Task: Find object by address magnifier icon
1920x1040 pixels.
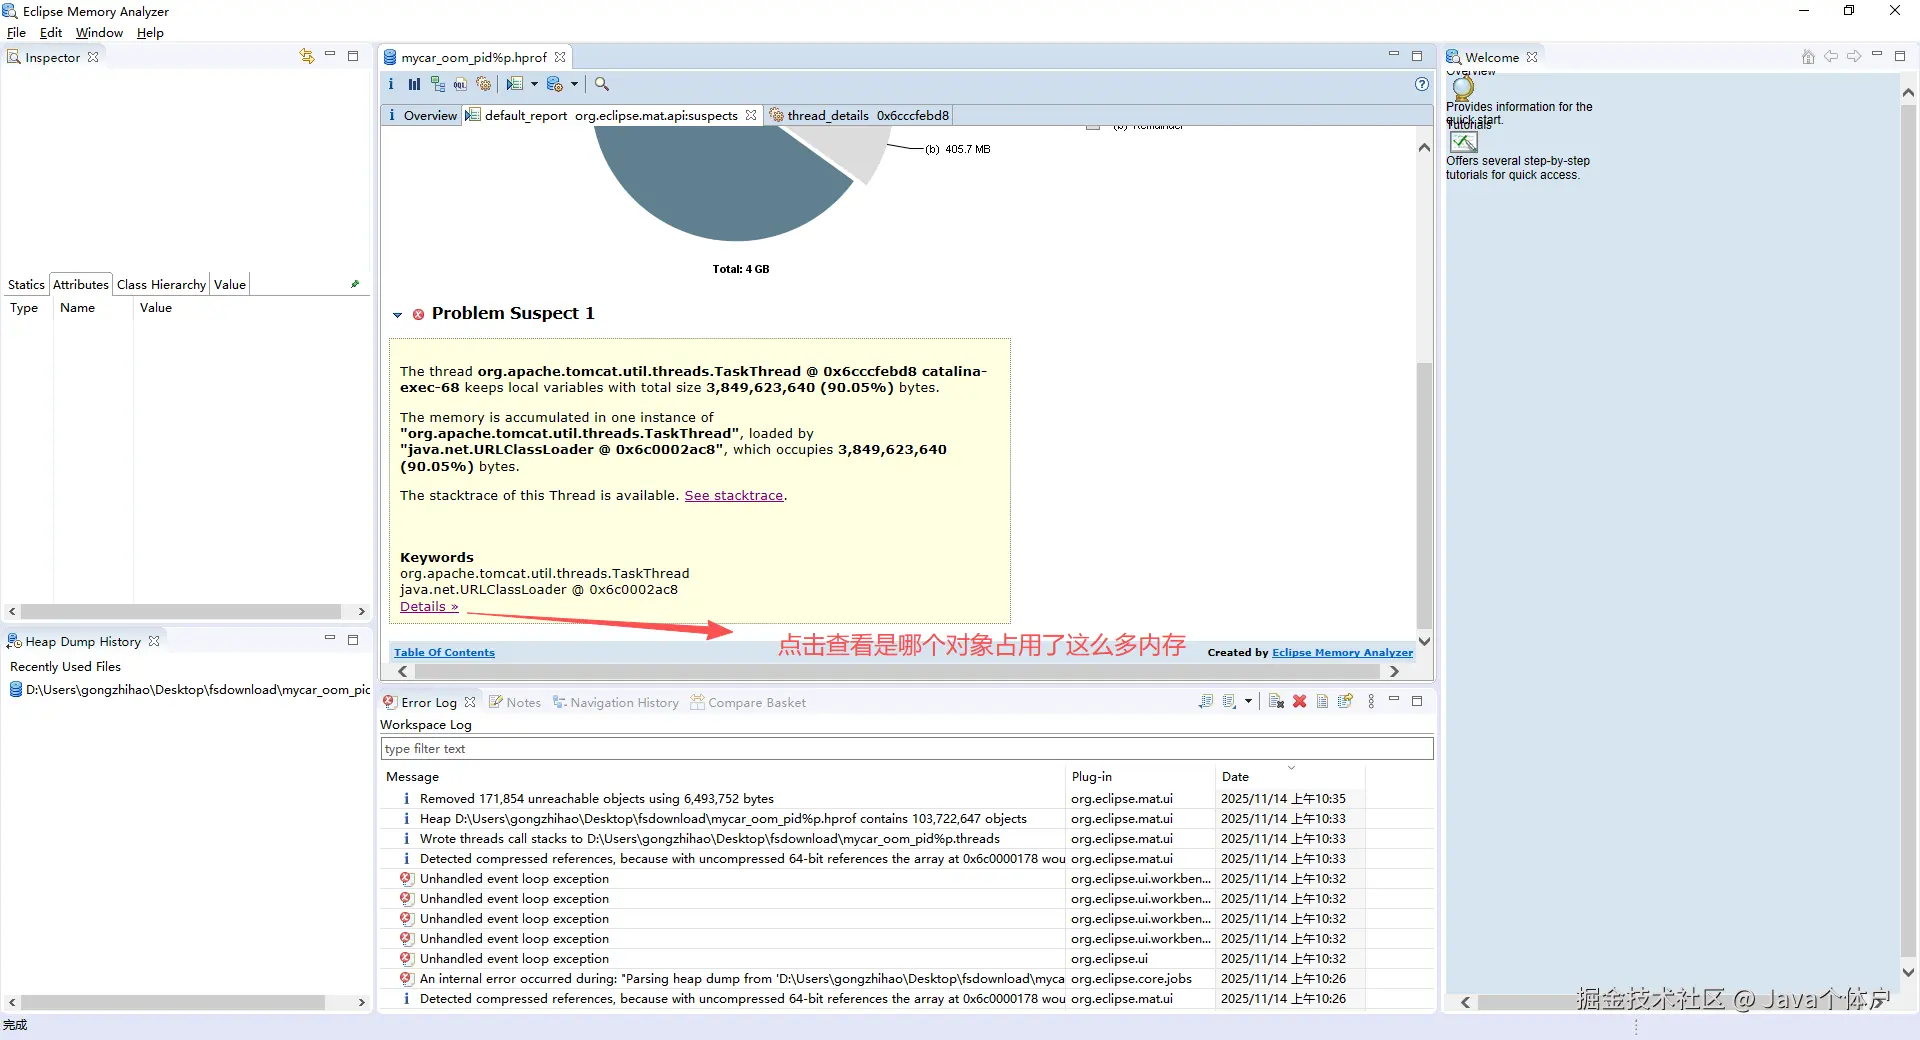Action: coord(602,84)
